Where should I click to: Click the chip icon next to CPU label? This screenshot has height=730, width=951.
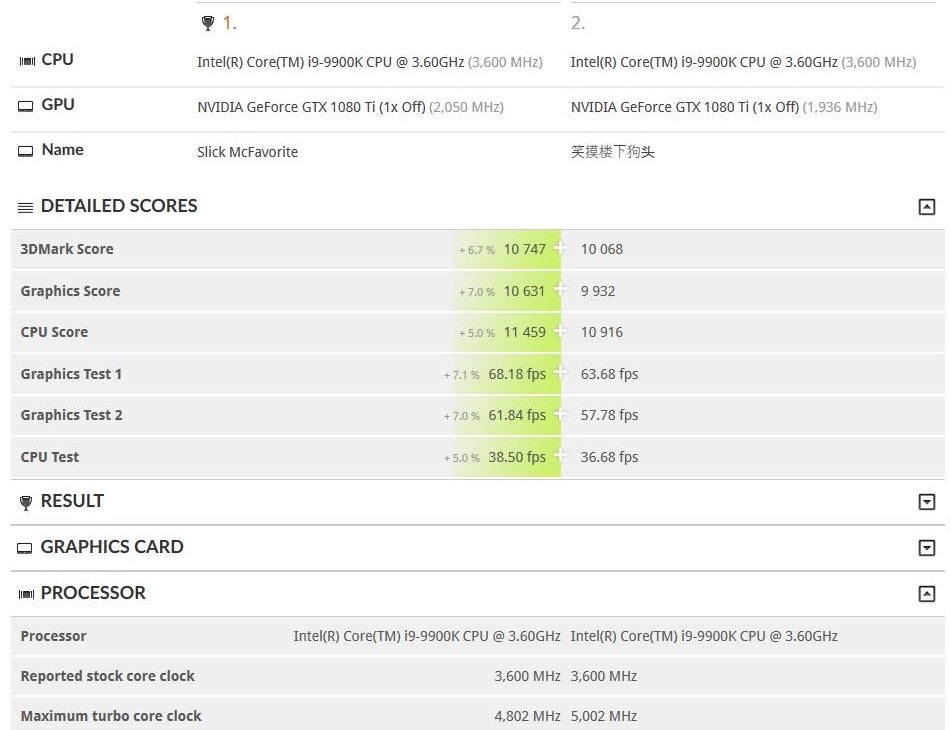(x=26, y=60)
